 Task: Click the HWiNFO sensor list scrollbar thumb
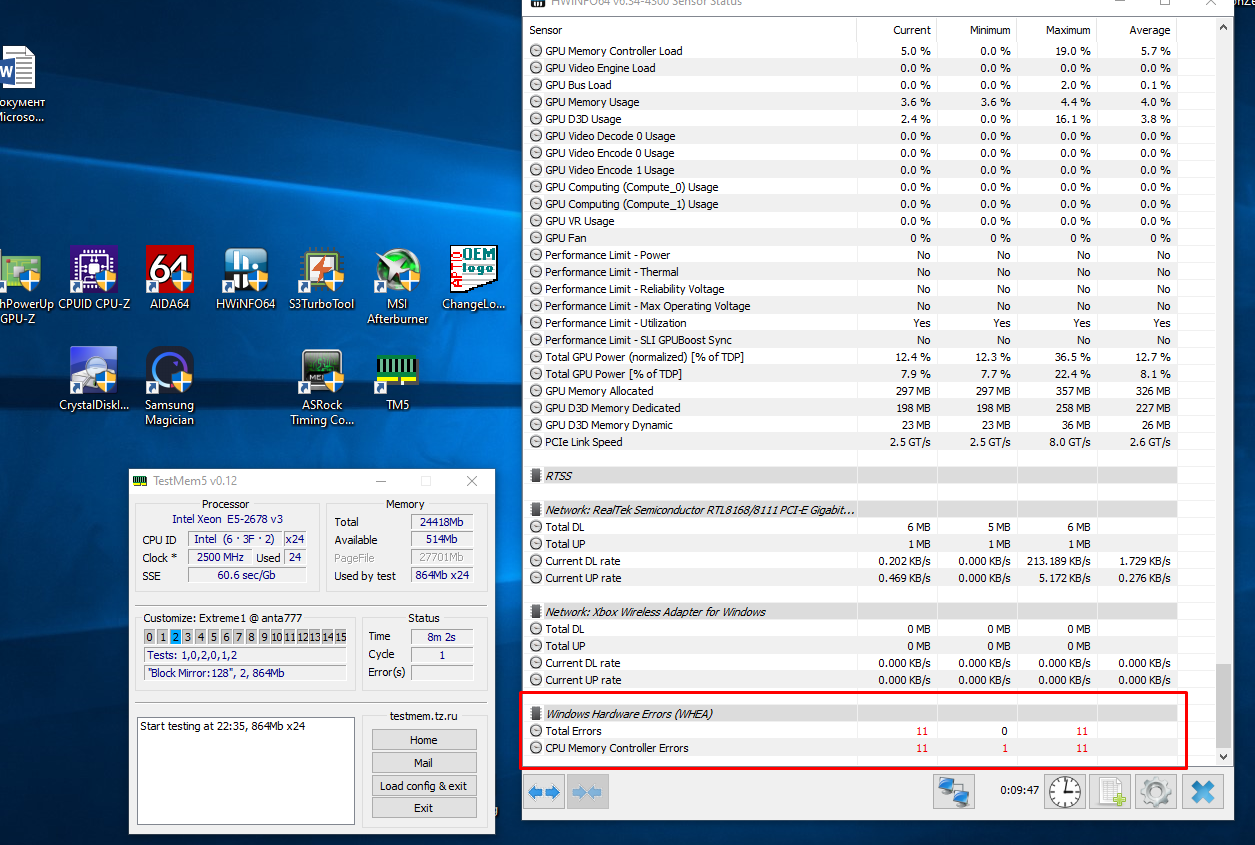(x=1224, y=705)
